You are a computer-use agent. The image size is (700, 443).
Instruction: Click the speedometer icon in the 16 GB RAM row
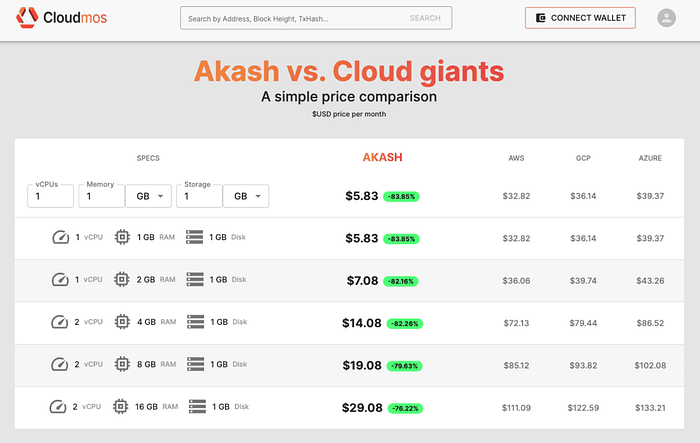[58, 407]
